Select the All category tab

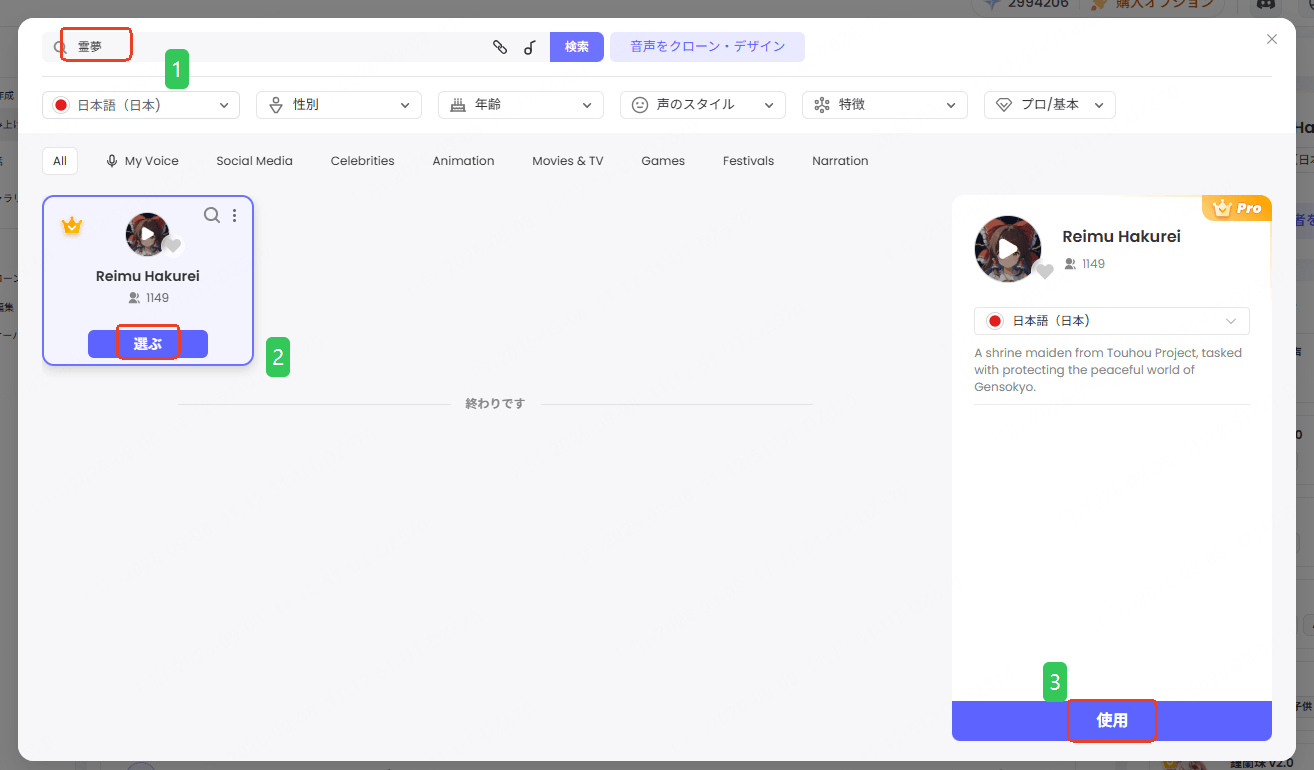60,161
